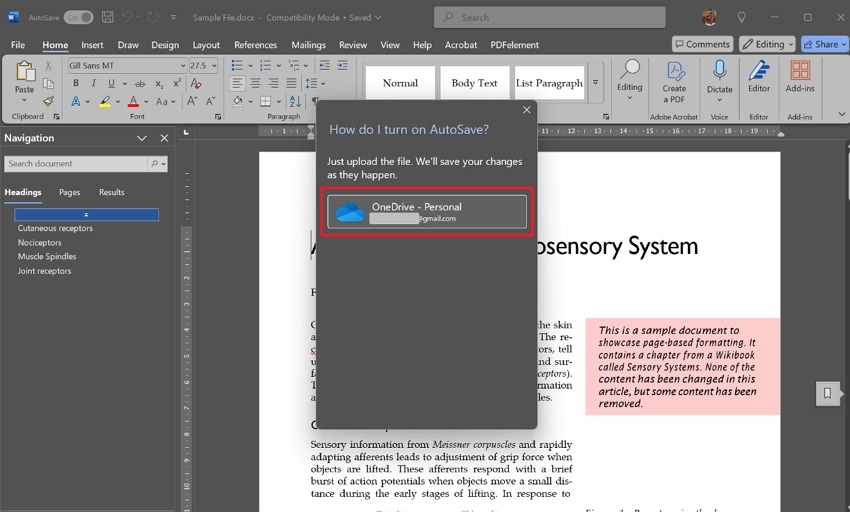
Task: Switch to the Layout tab
Action: [x=206, y=45]
